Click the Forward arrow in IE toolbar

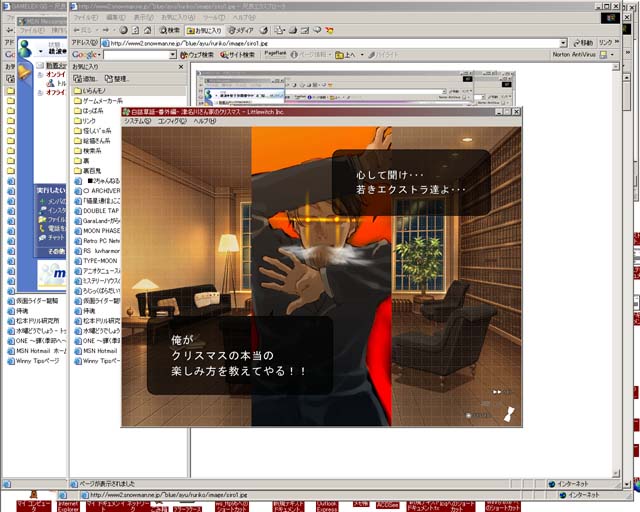[x=105, y=30]
